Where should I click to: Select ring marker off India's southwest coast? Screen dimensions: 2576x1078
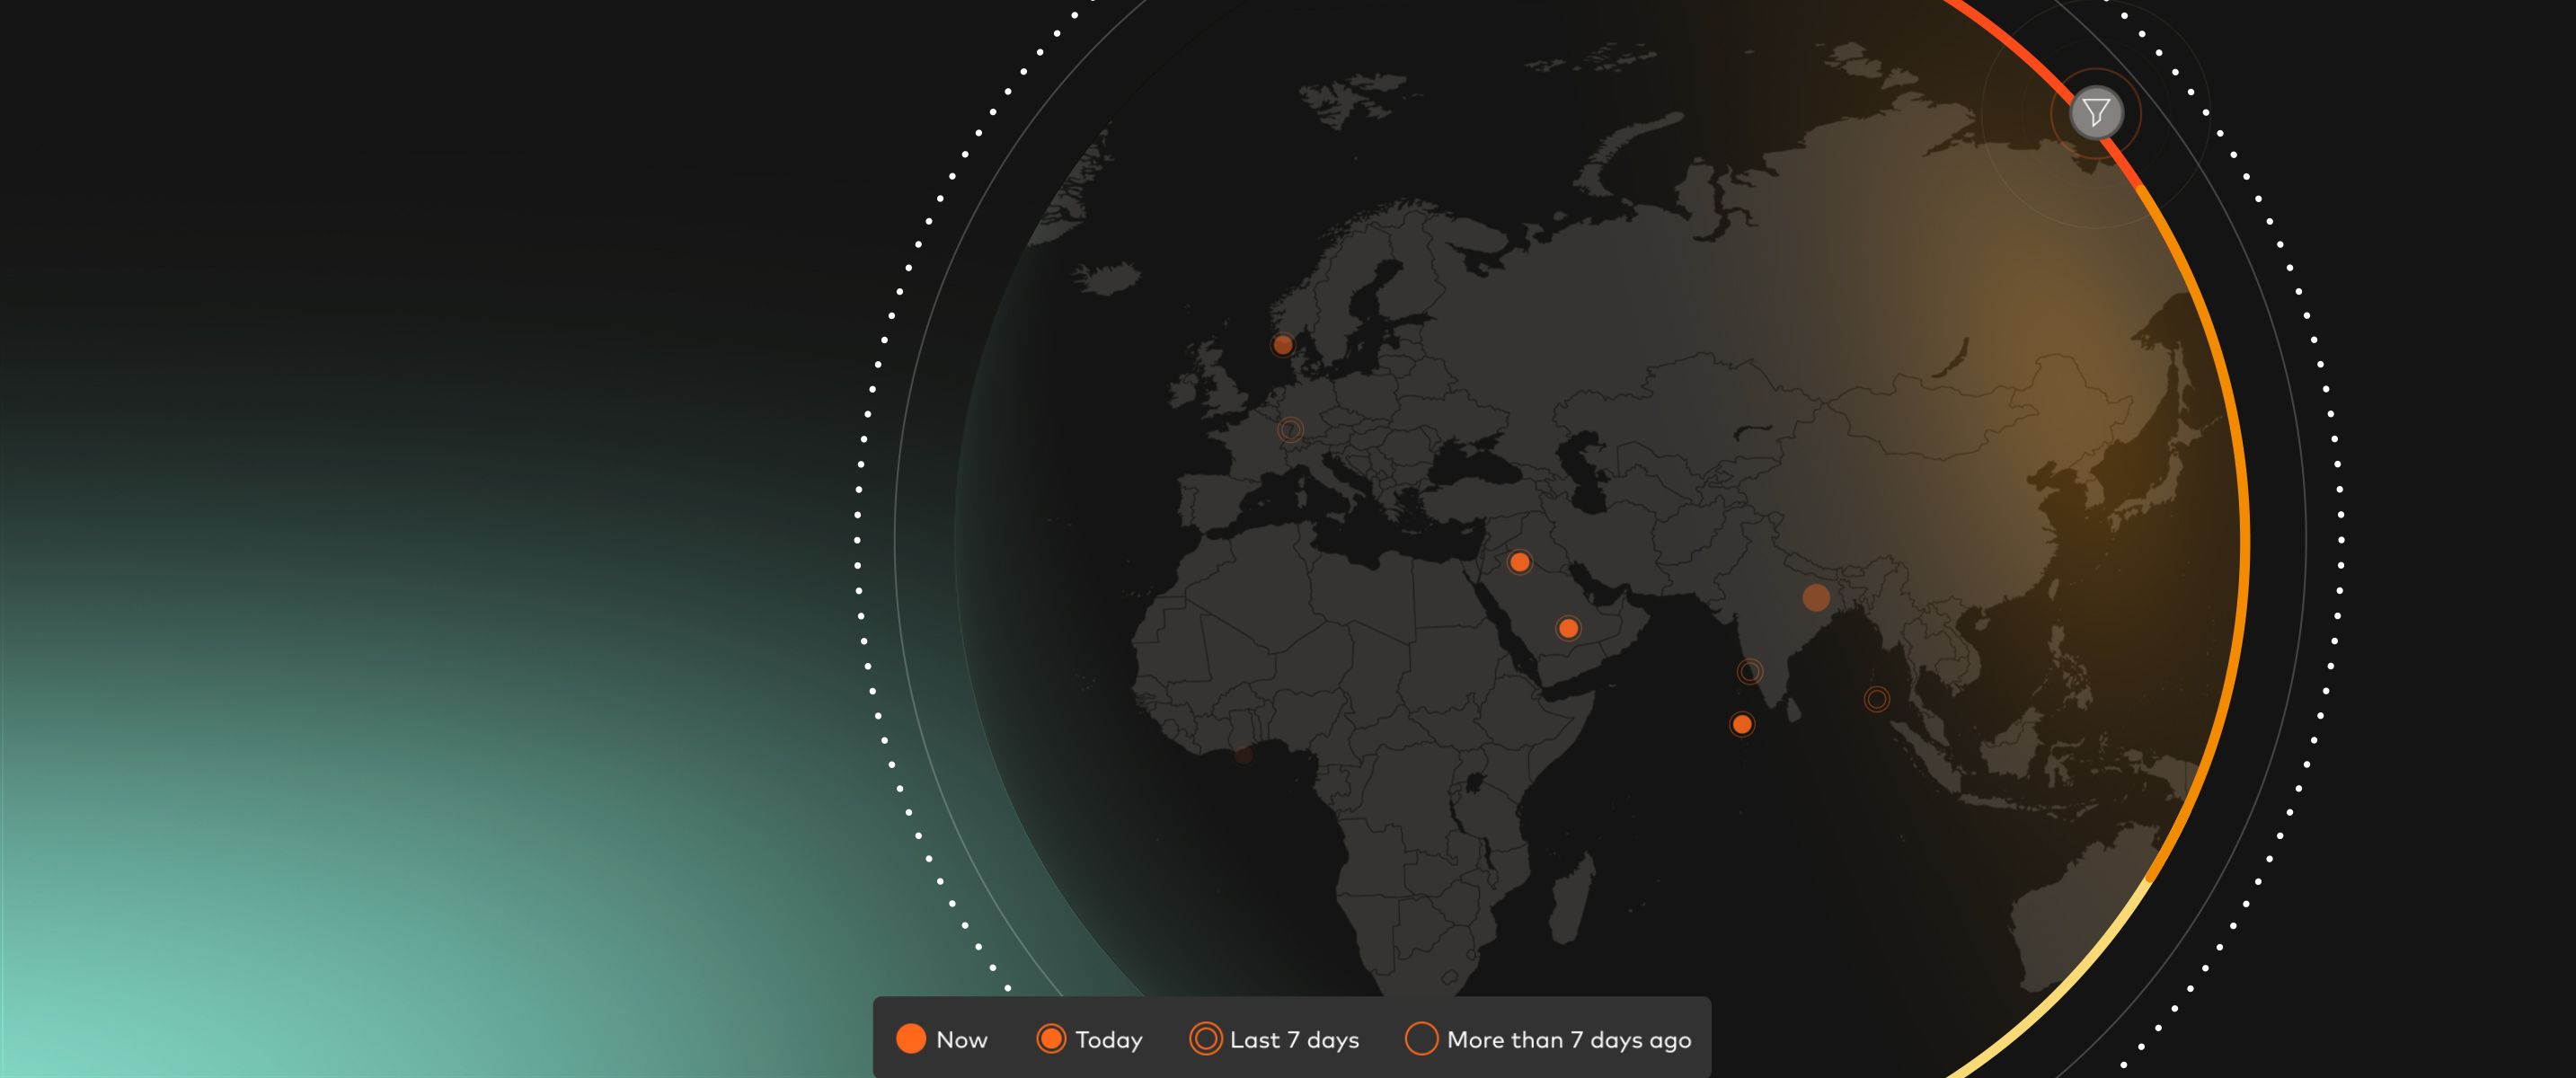(x=1749, y=671)
